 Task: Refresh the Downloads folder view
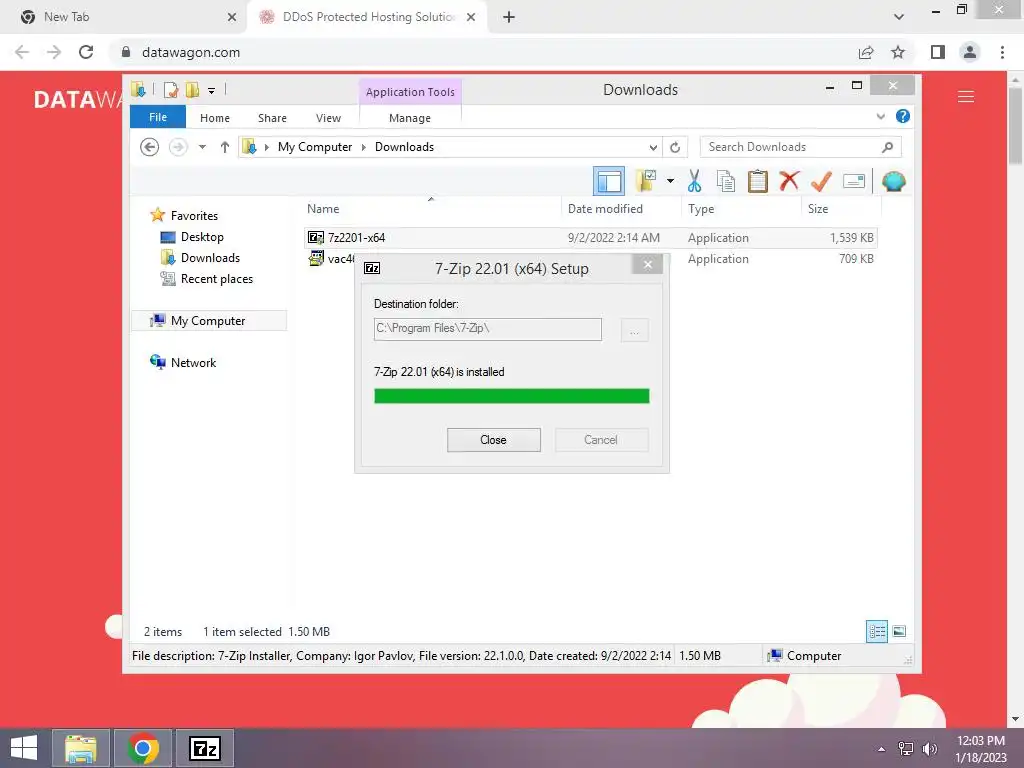[x=675, y=148]
